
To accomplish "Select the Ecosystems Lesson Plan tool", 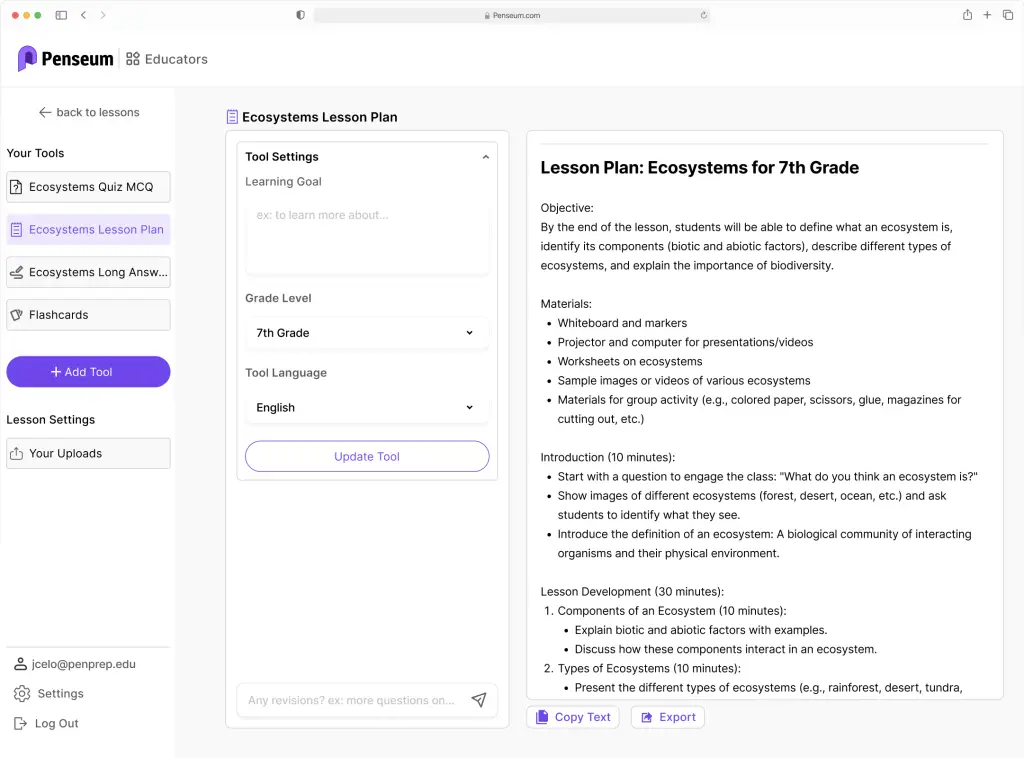I will click(88, 230).
